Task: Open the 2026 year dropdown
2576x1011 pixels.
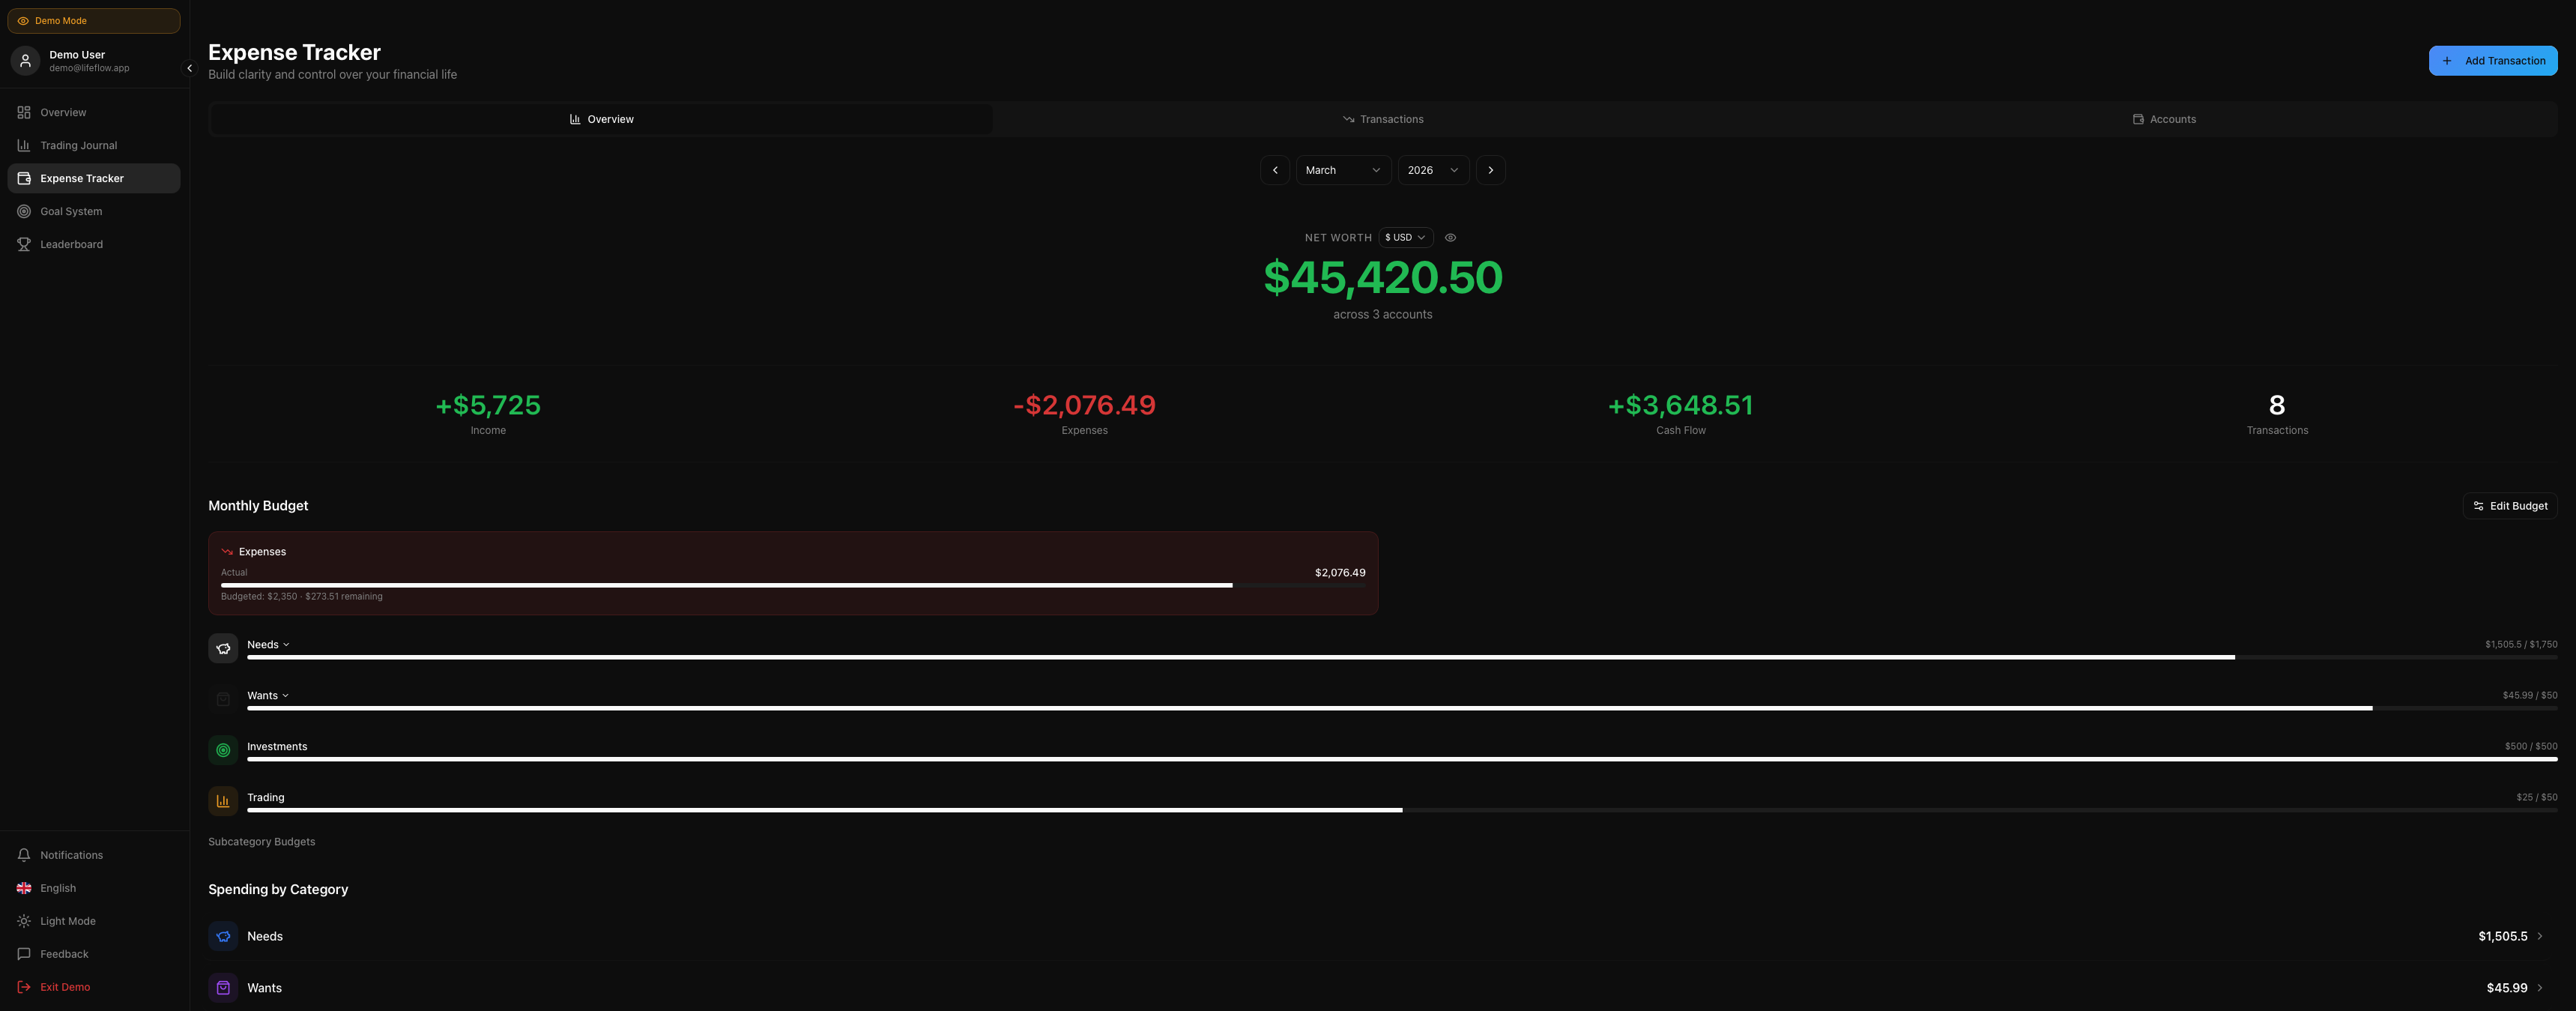Action: 1432,170
